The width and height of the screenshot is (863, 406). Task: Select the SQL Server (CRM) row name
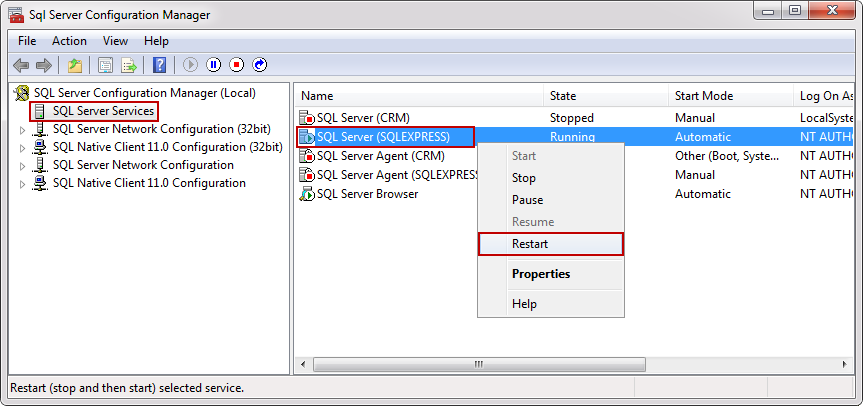tap(363, 118)
